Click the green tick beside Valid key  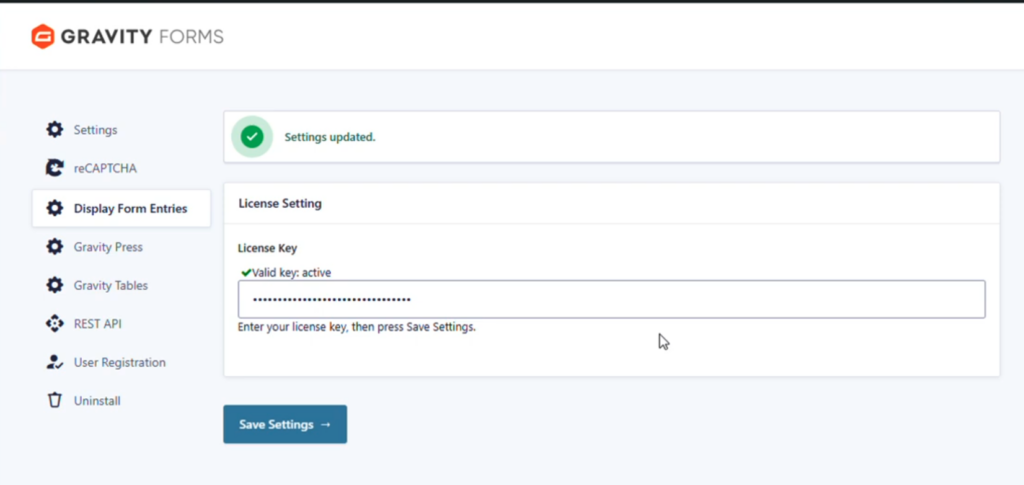coord(246,272)
